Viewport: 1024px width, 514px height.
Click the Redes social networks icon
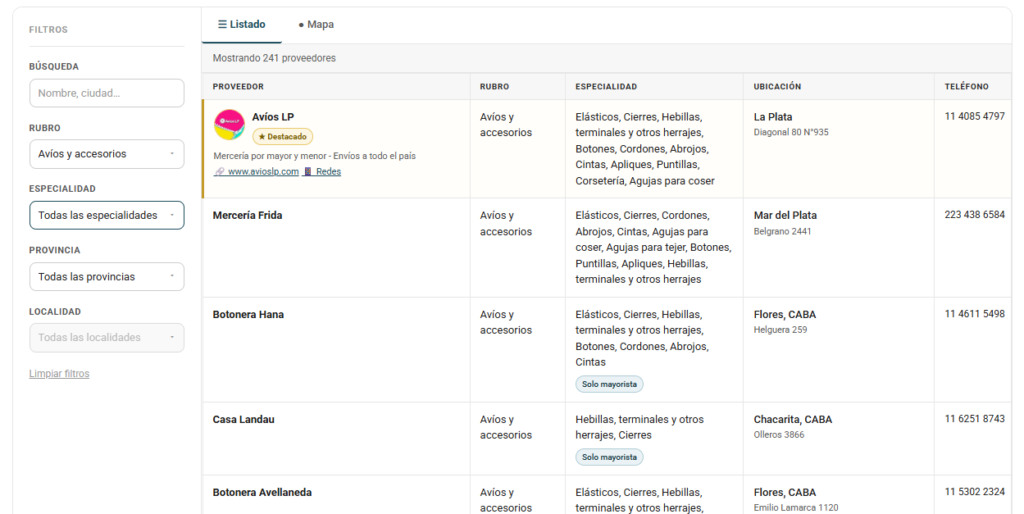click(308, 172)
